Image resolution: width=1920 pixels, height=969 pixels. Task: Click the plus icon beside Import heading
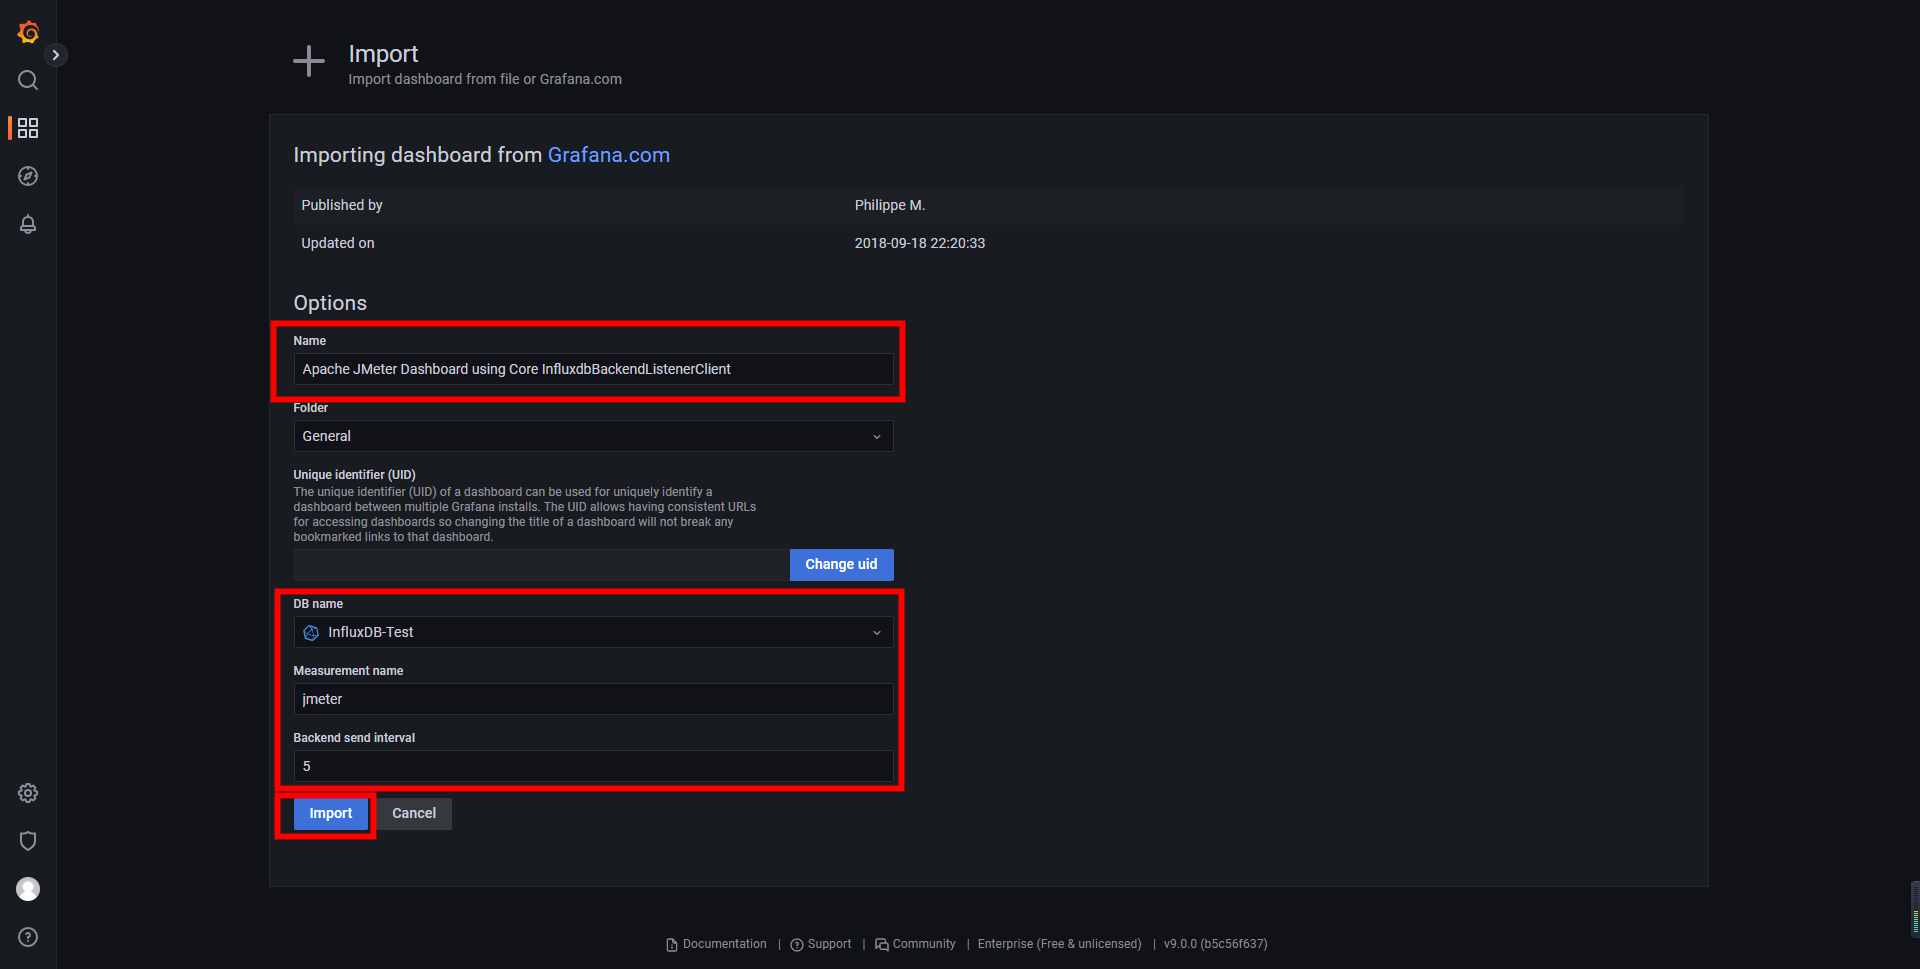[309, 61]
